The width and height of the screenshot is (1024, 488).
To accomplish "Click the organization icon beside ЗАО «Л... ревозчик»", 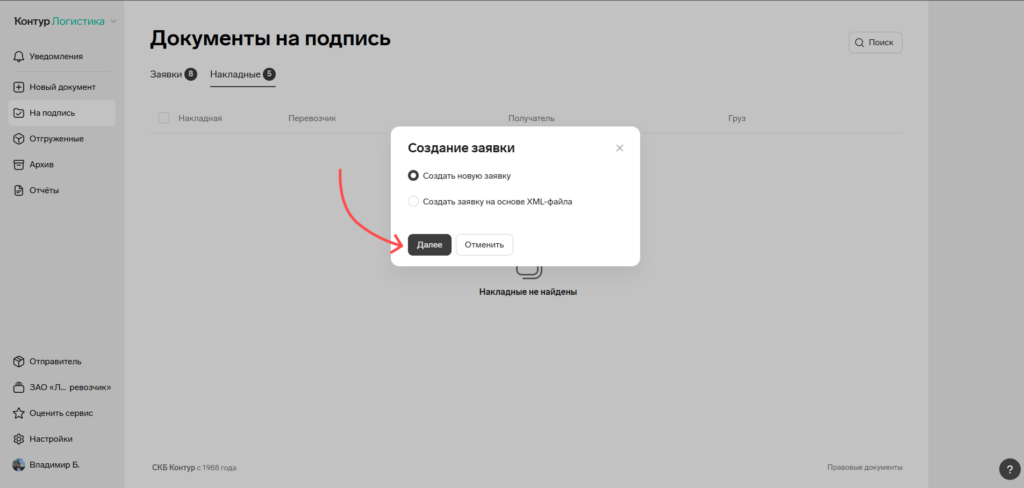I will point(19,387).
